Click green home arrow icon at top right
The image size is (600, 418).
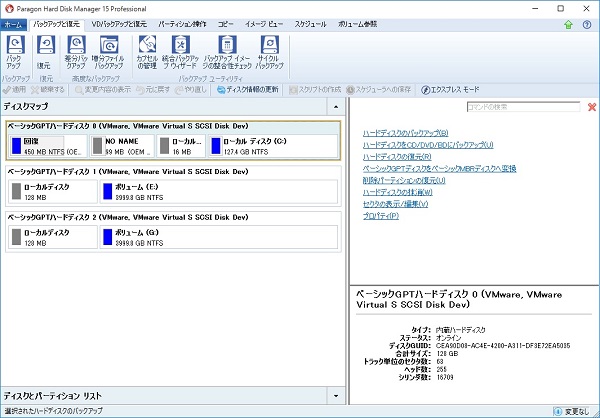(x=568, y=25)
